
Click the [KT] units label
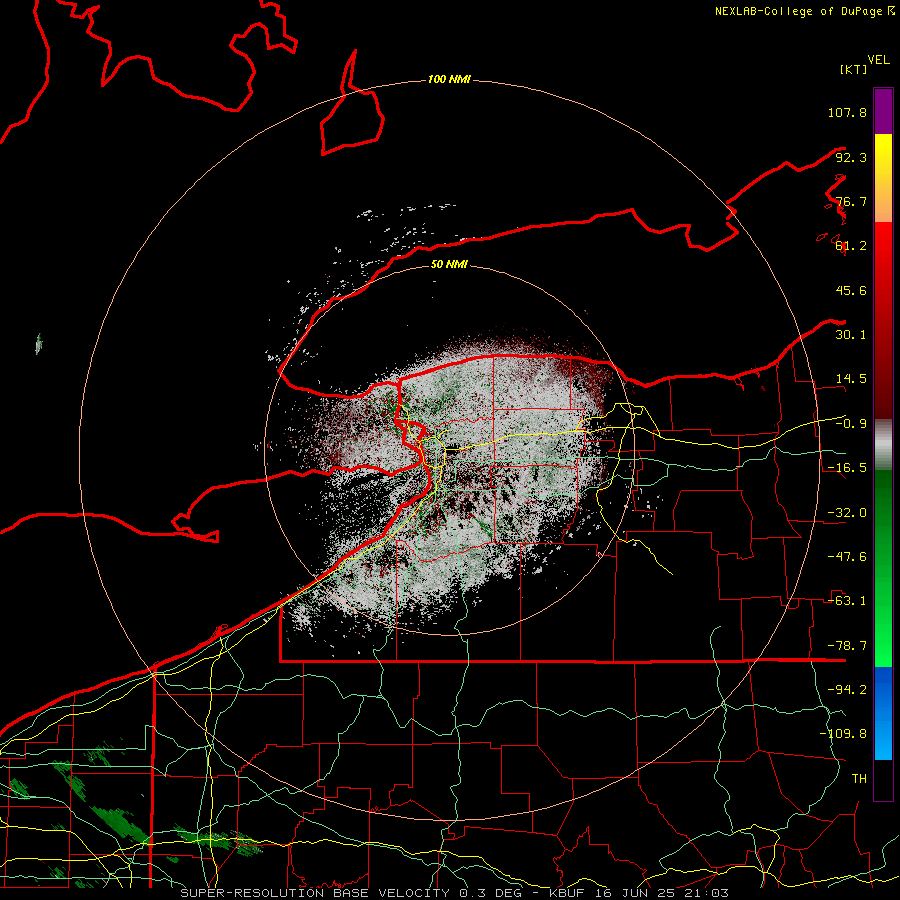[x=854, y=69]
